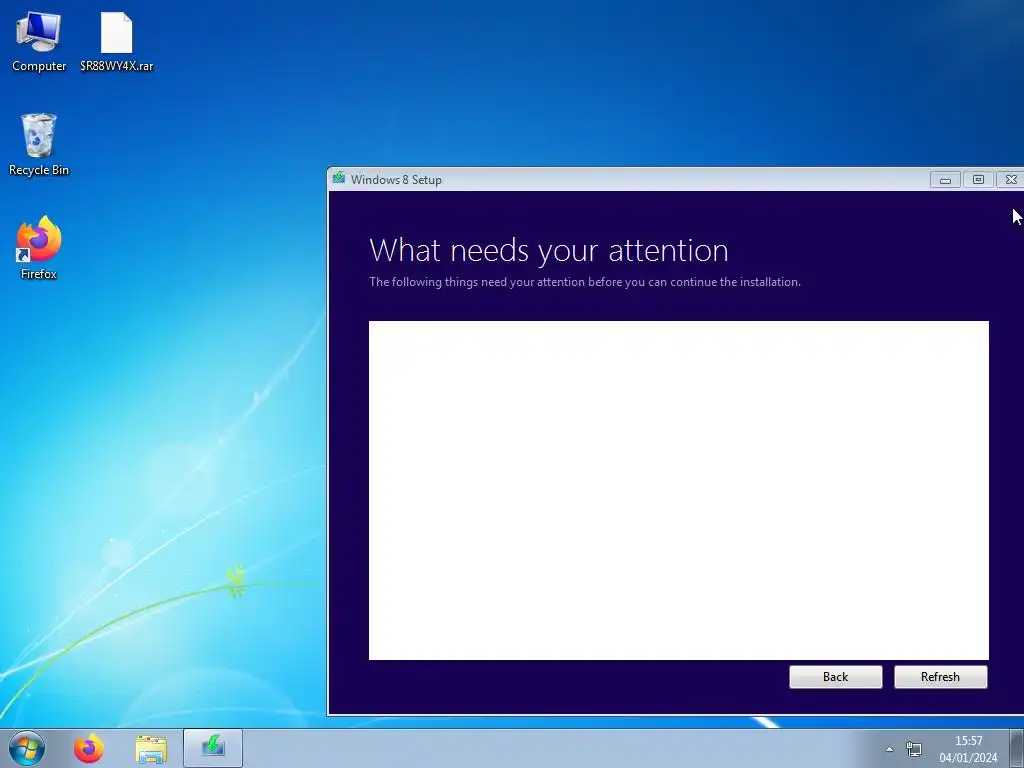Viewport: 1024px width, 768px height.
Task: Select the Firefox desktop shortcut
Action: (x=39, y=248)
